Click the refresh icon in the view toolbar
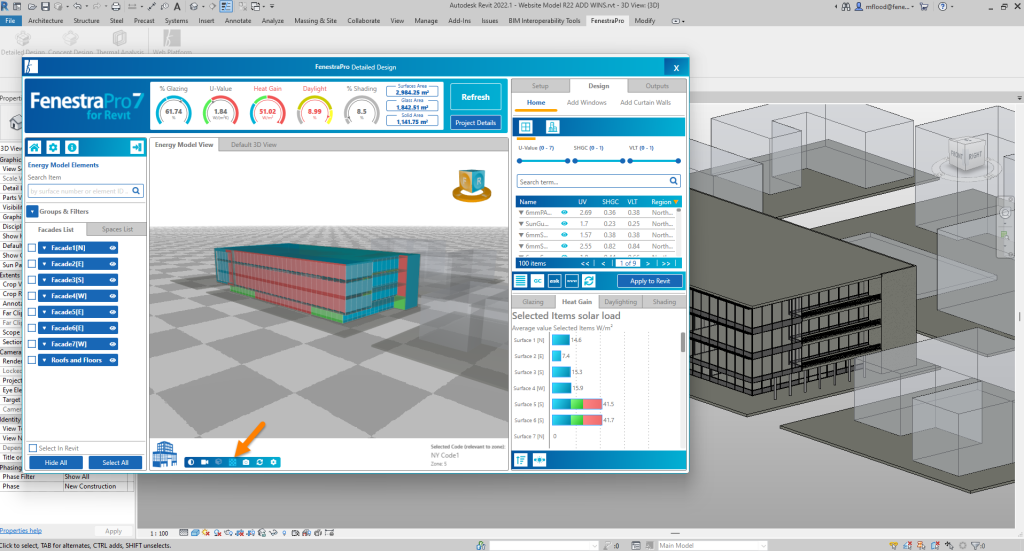The image size is (1024, 551). point(259,462)
